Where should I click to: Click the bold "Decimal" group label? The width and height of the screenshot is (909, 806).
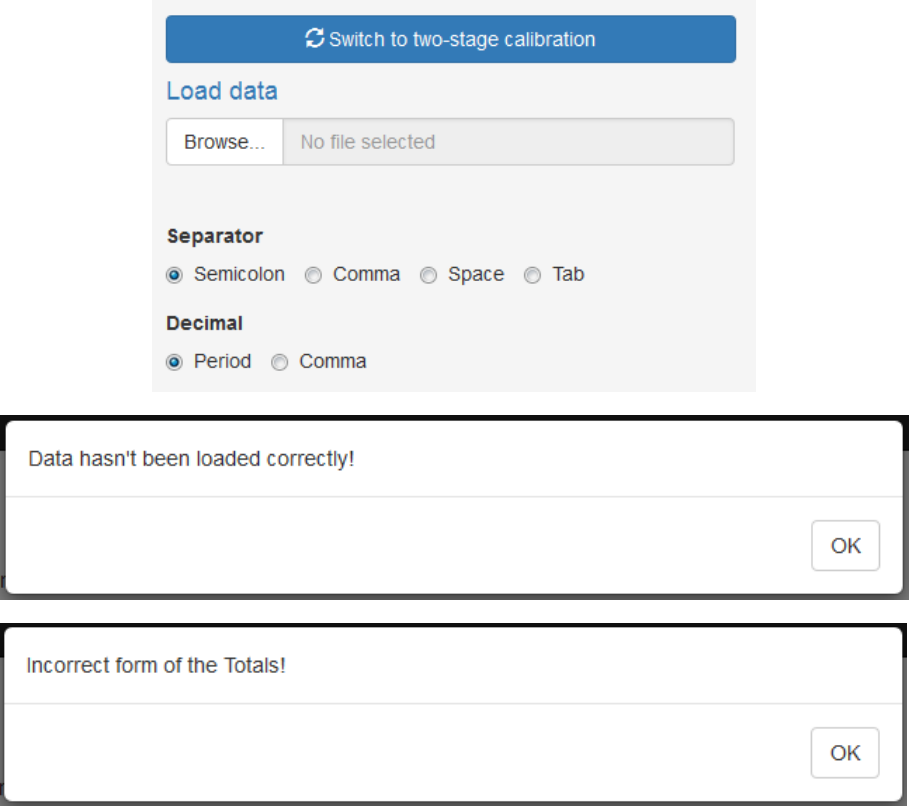(205, 323)
